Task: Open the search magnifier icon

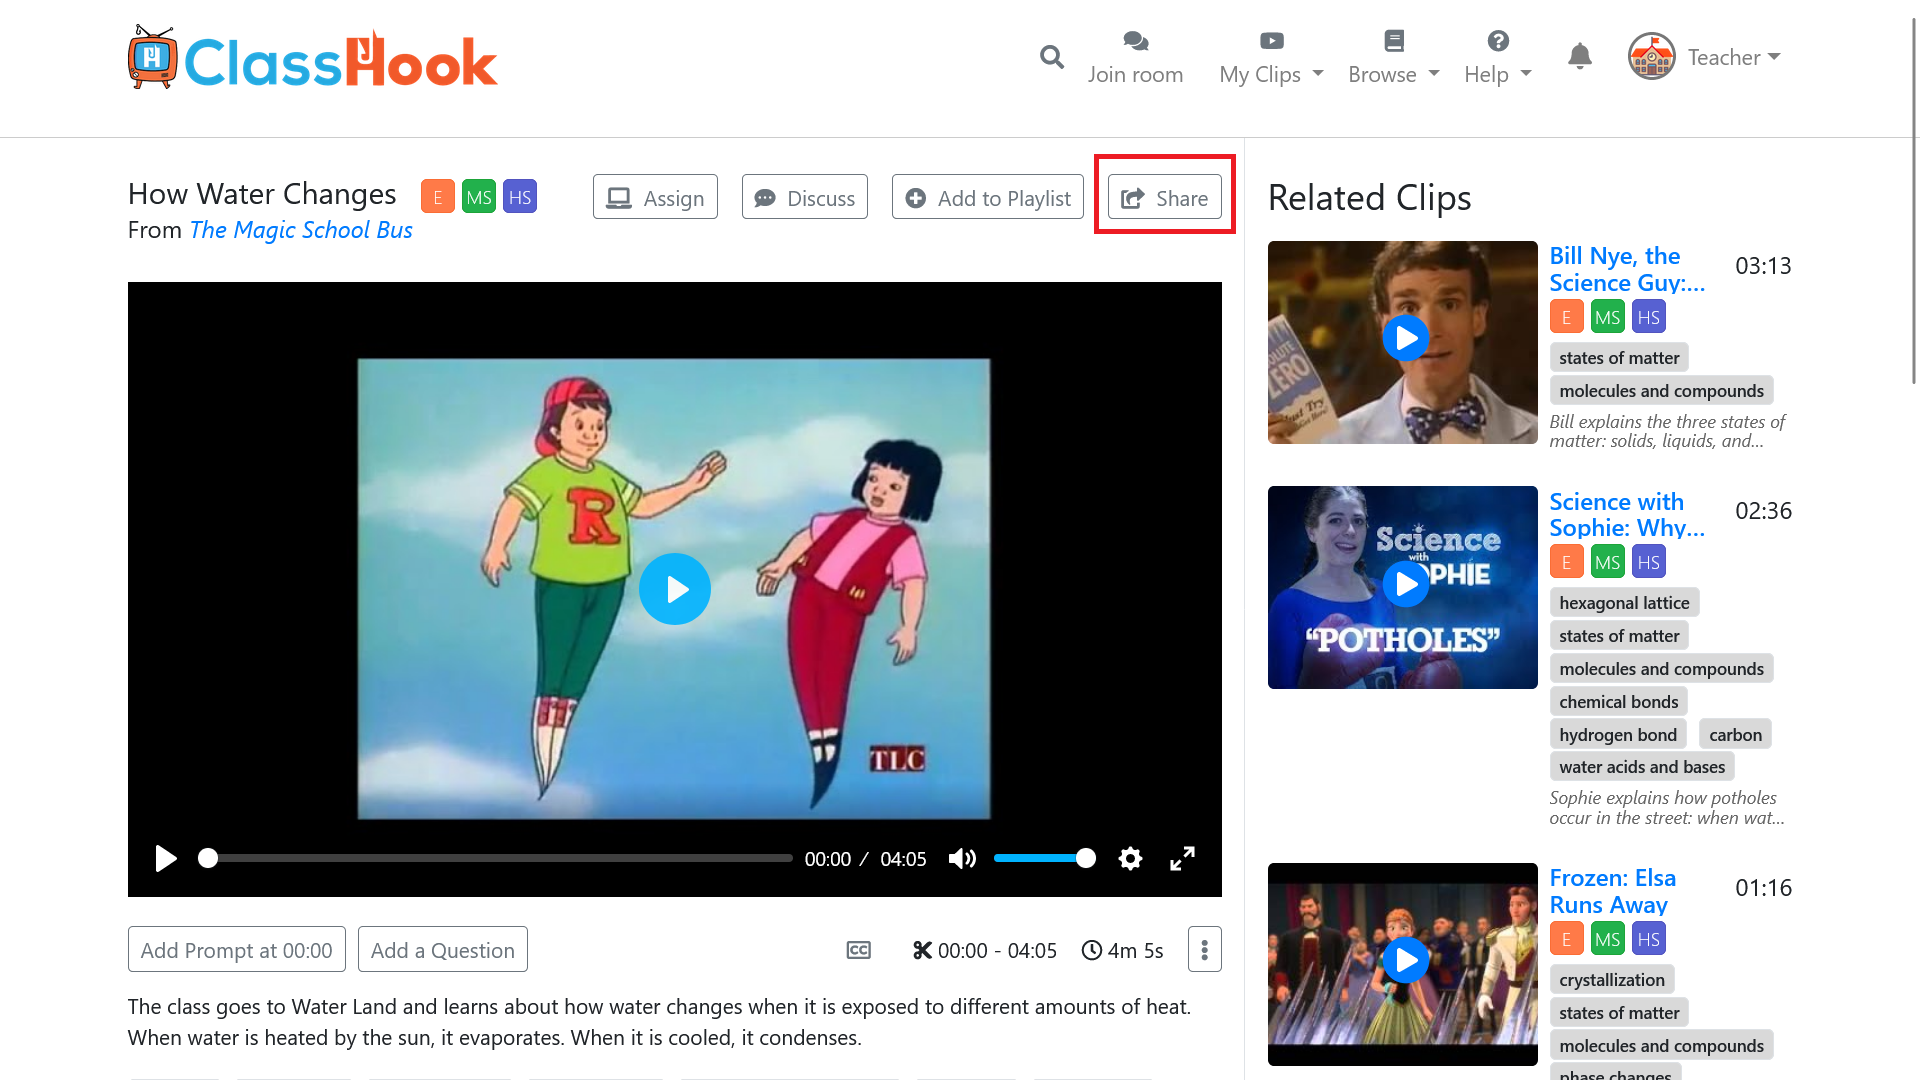Action: pyautogui.click(x=1051, y=57)
